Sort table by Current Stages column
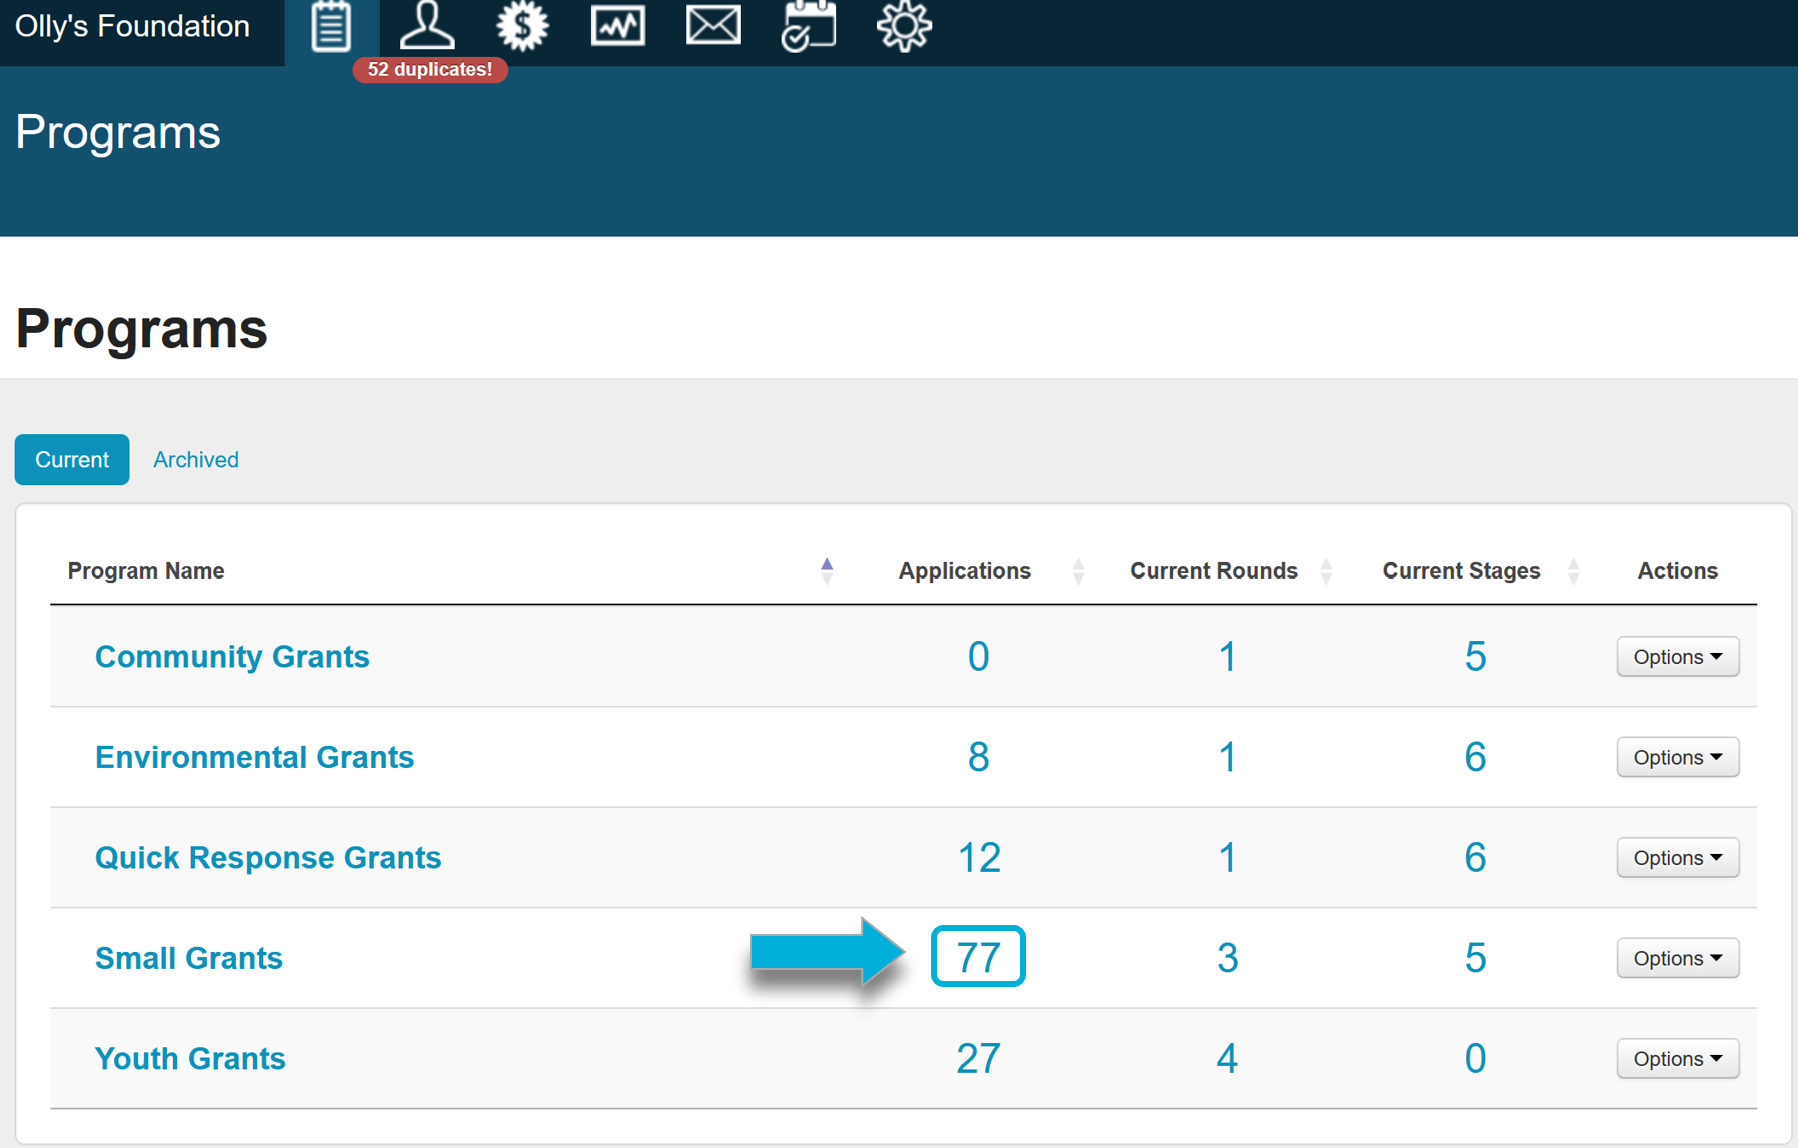This screenshot has width=1798, height=1148. [x=1461, y=571]
